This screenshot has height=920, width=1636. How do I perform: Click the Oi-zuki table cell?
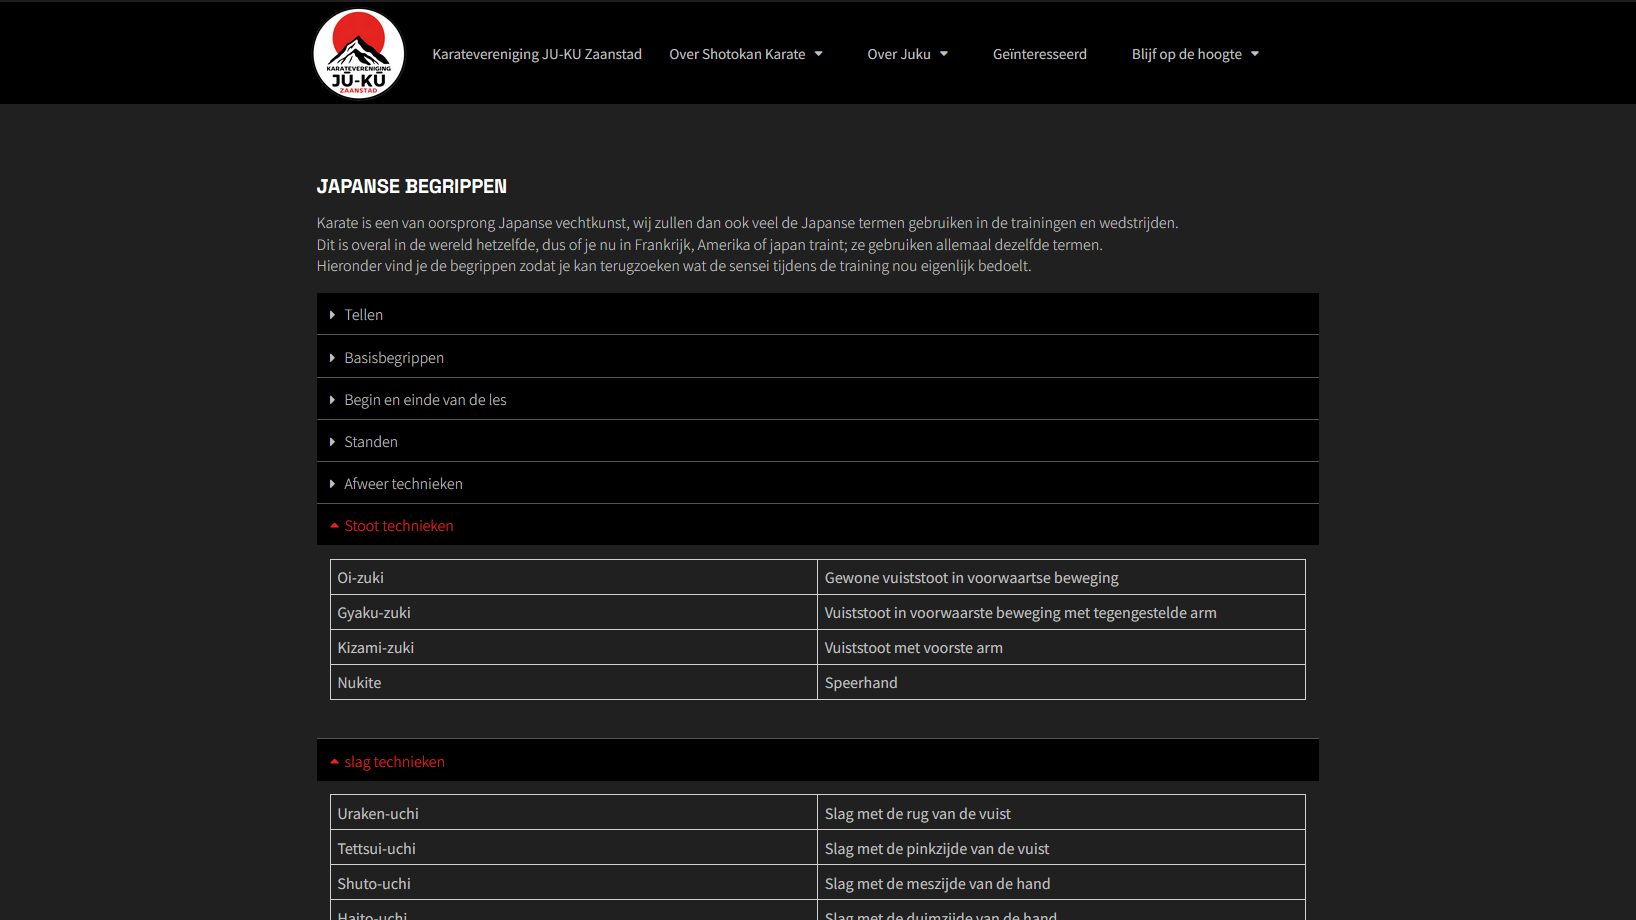(x=573, y=578)
